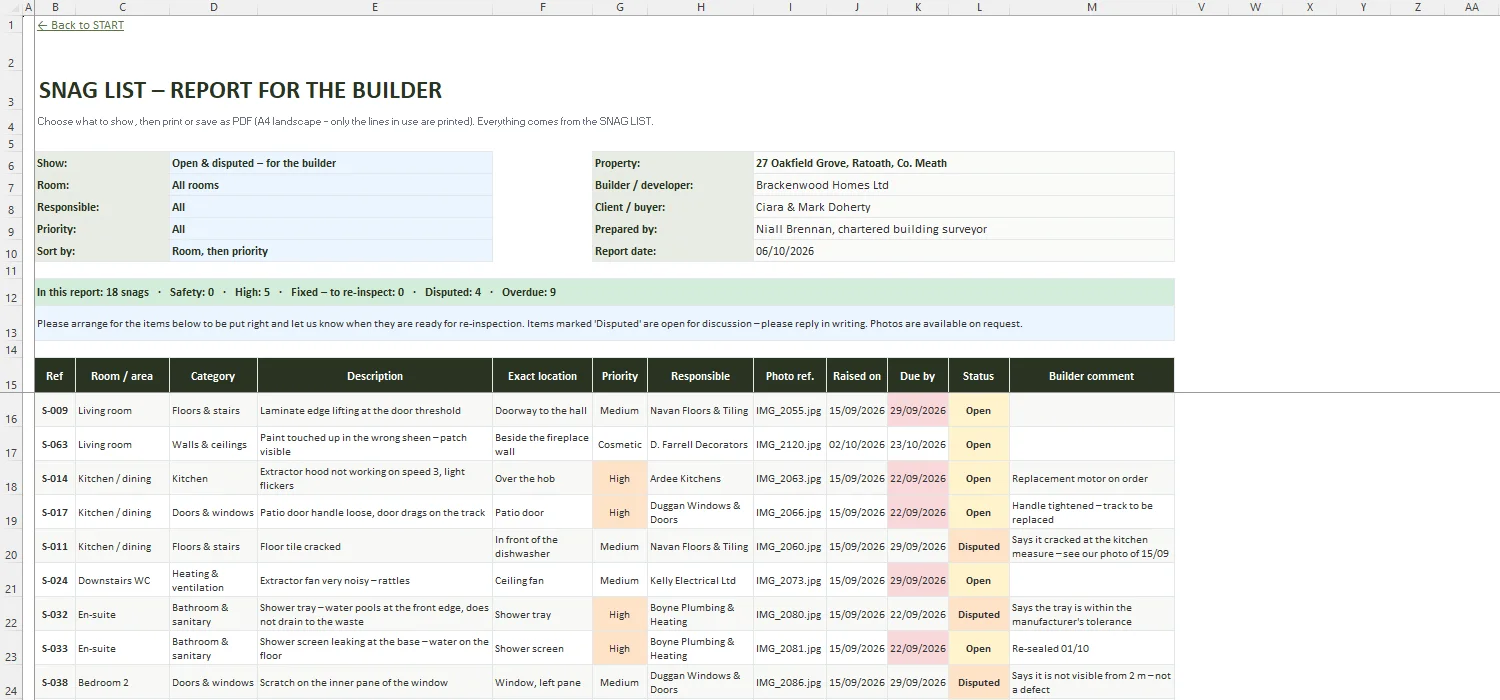Select the report title SNAG LIST – REPORT FOR THE BUILDER
Image resolution: width=1500 pixels, height=700 pixels.
(x=240, y=90)
